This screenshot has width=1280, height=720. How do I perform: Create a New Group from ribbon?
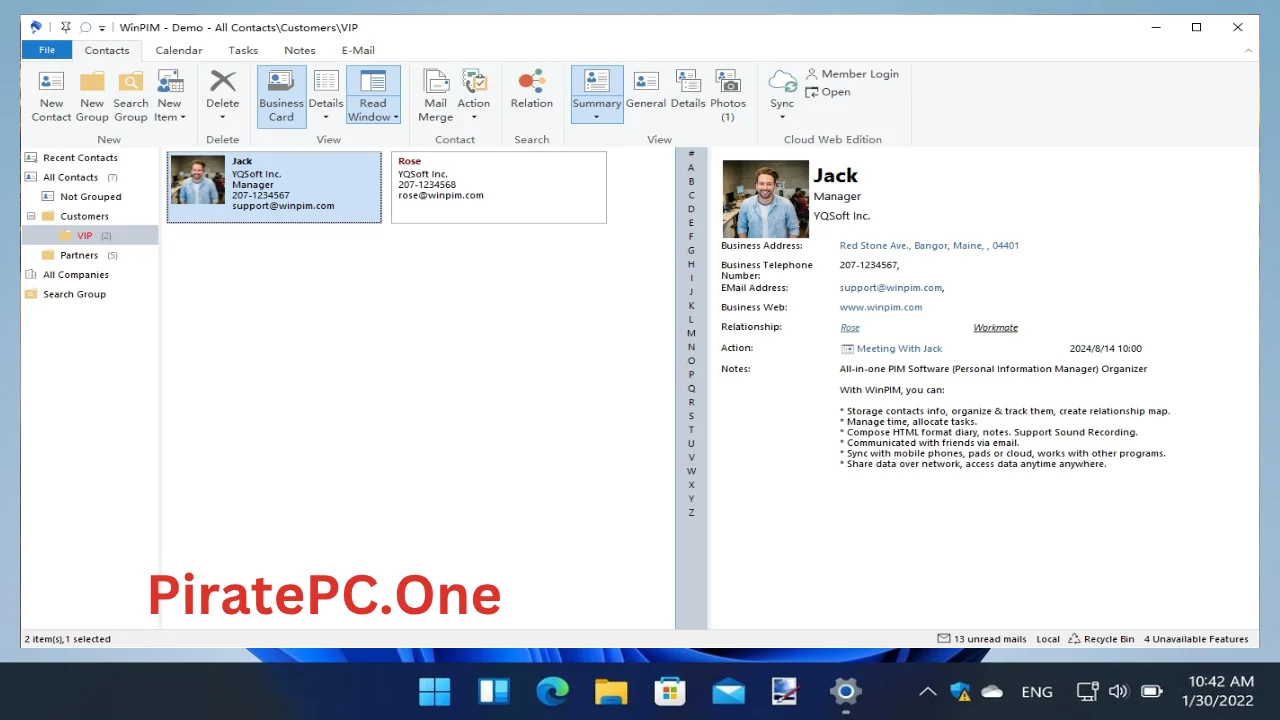pos(92,95)
